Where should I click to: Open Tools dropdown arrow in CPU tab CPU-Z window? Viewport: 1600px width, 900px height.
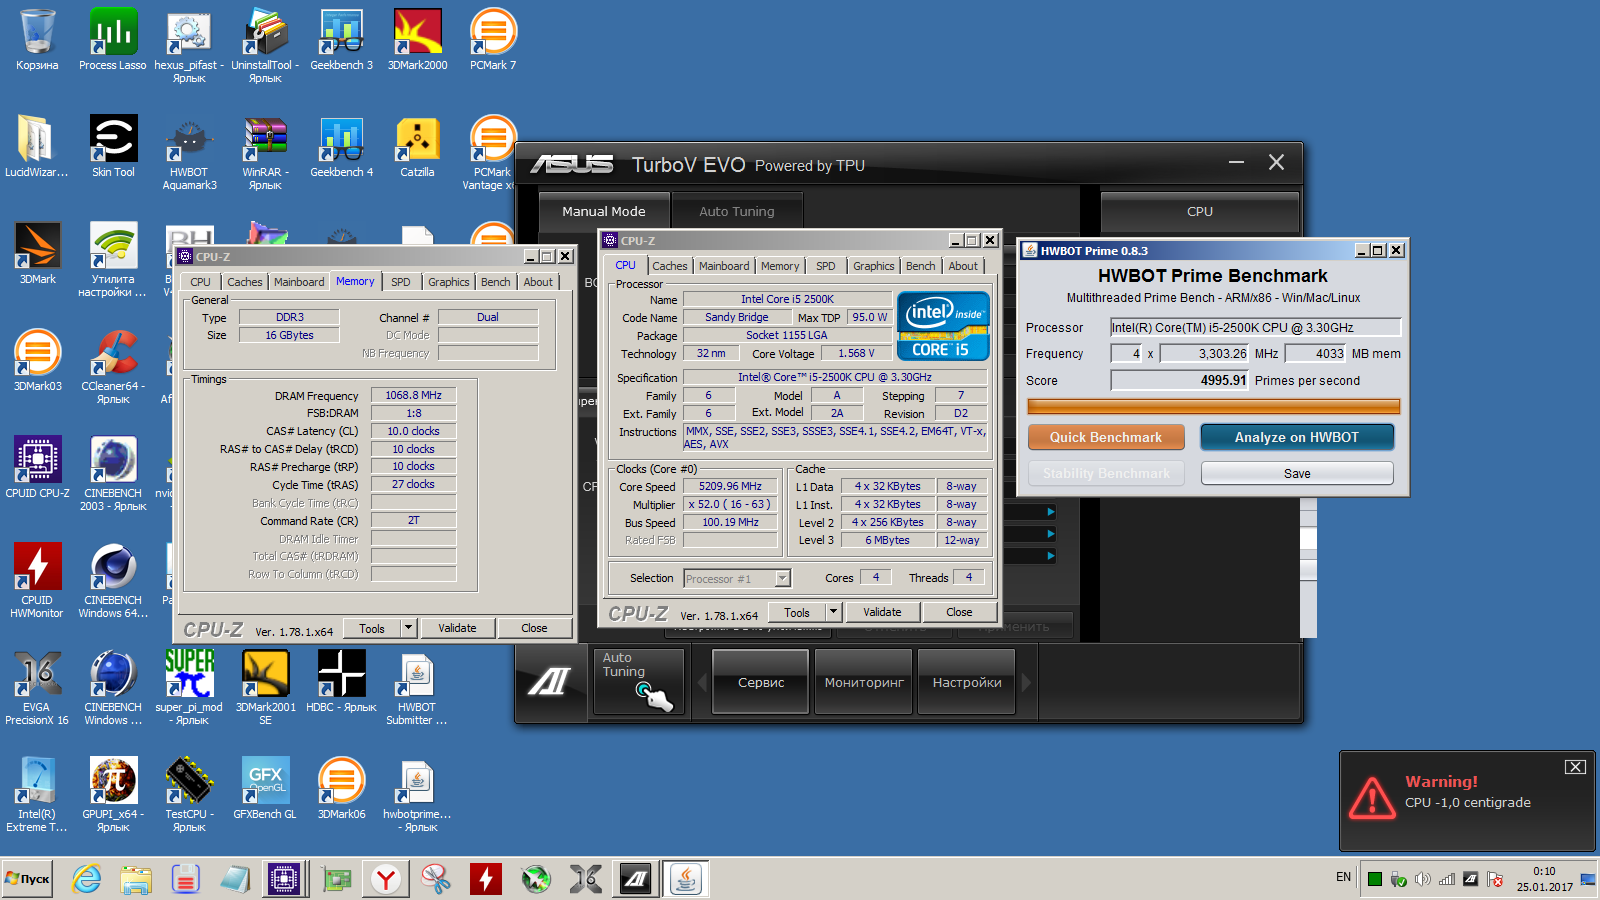[x=833, y=612]
